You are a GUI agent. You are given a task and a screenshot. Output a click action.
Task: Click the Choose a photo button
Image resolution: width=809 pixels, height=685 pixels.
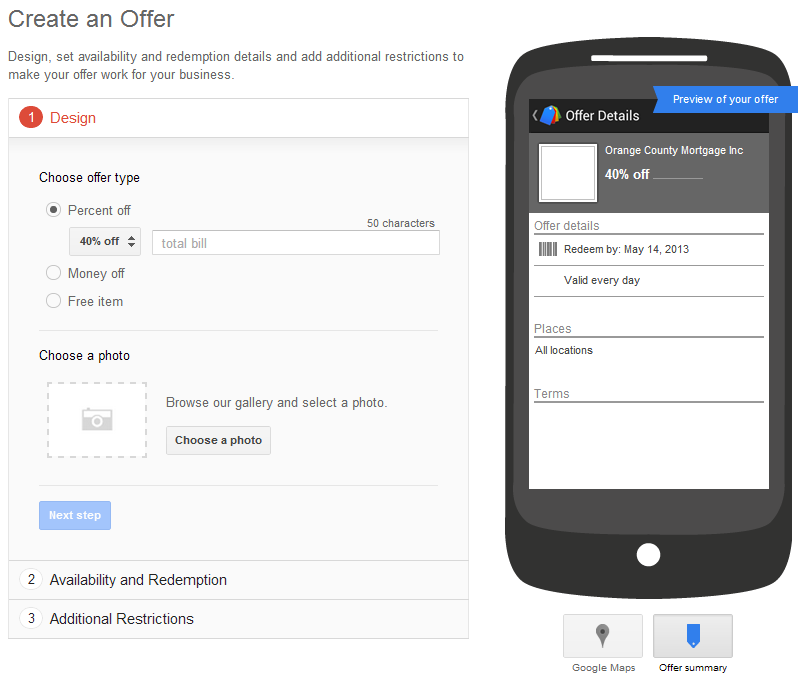218,440
